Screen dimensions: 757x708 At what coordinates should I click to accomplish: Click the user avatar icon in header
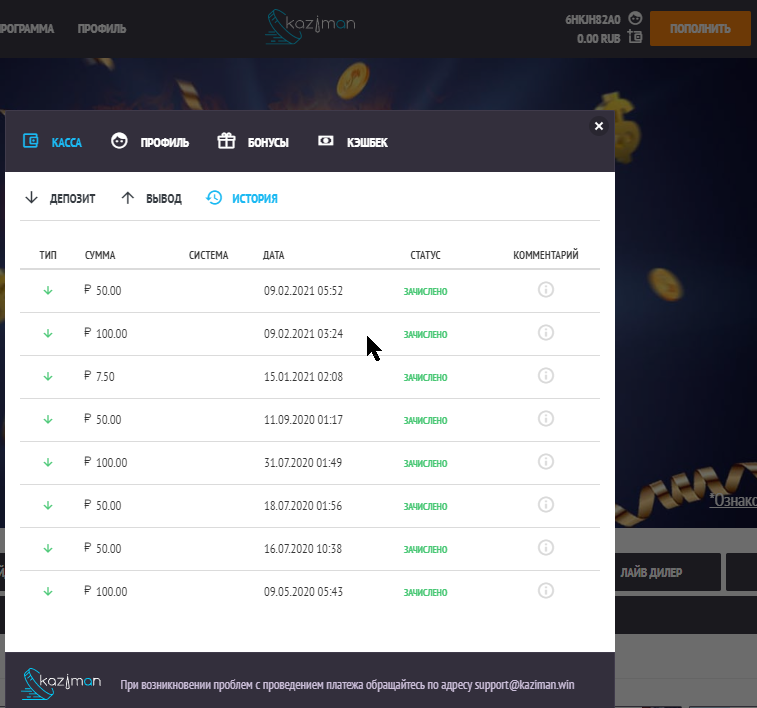point(635,19)
